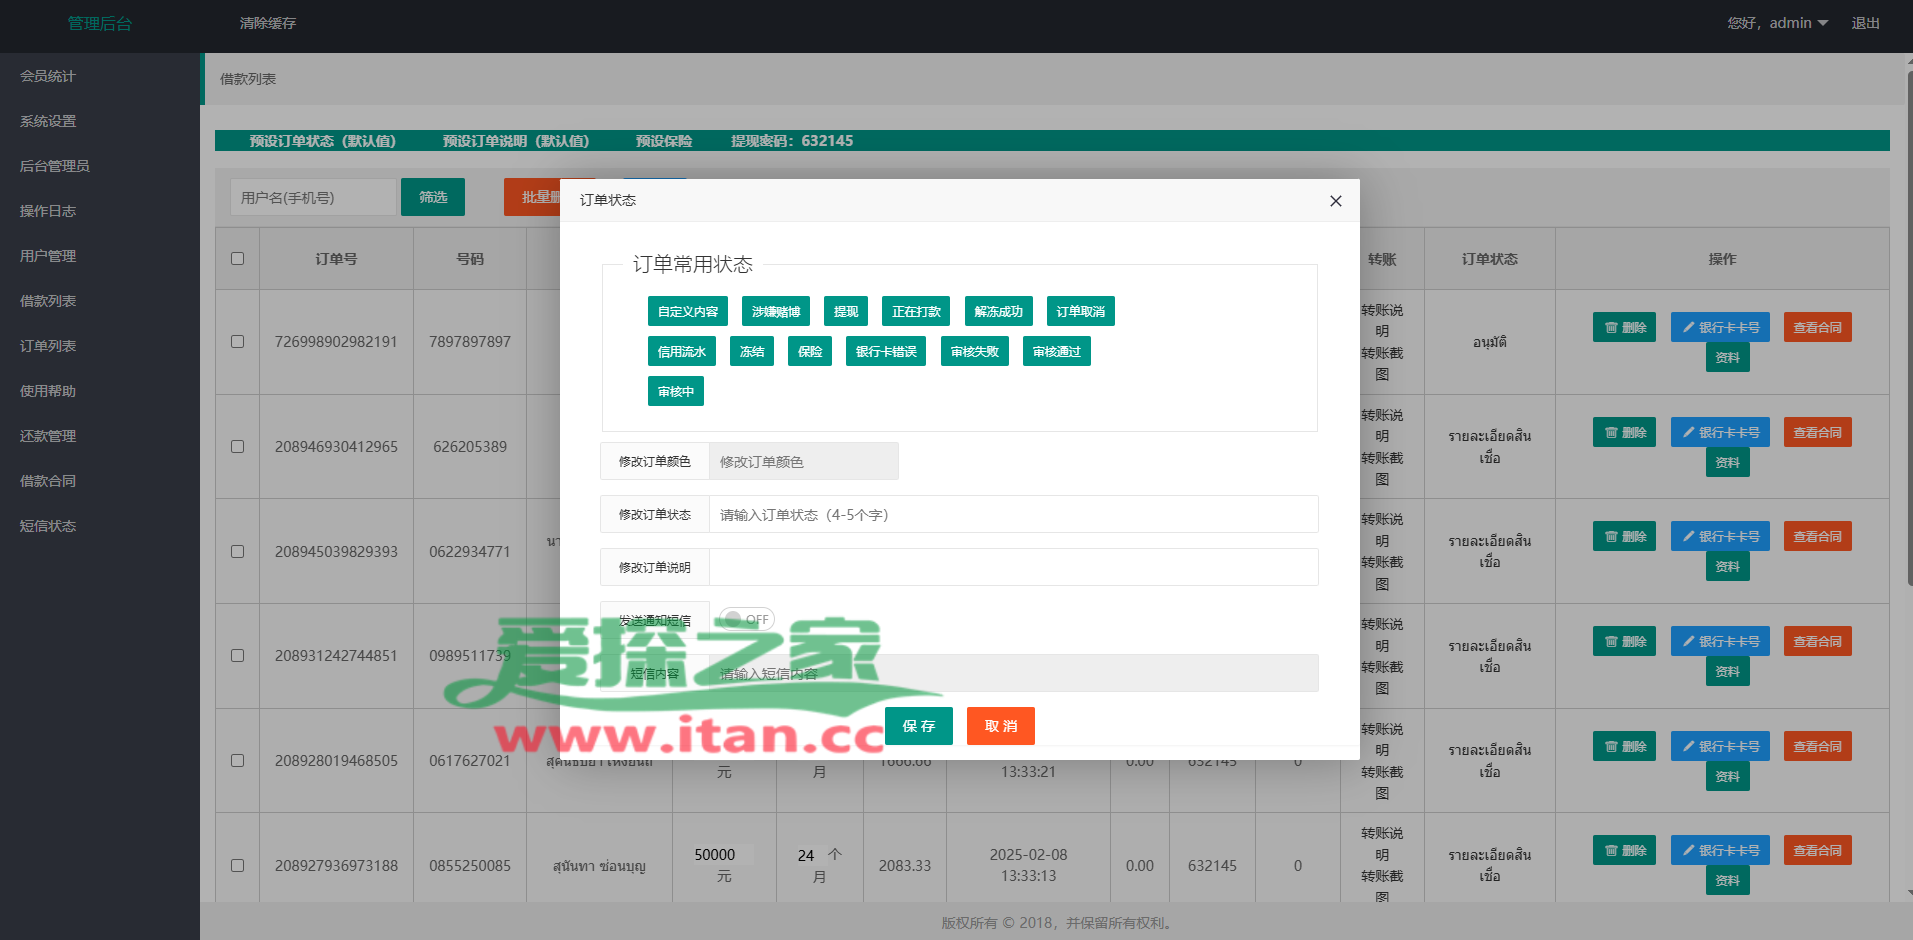Delete order 208946930412965 via trash button

[1625, 432]
